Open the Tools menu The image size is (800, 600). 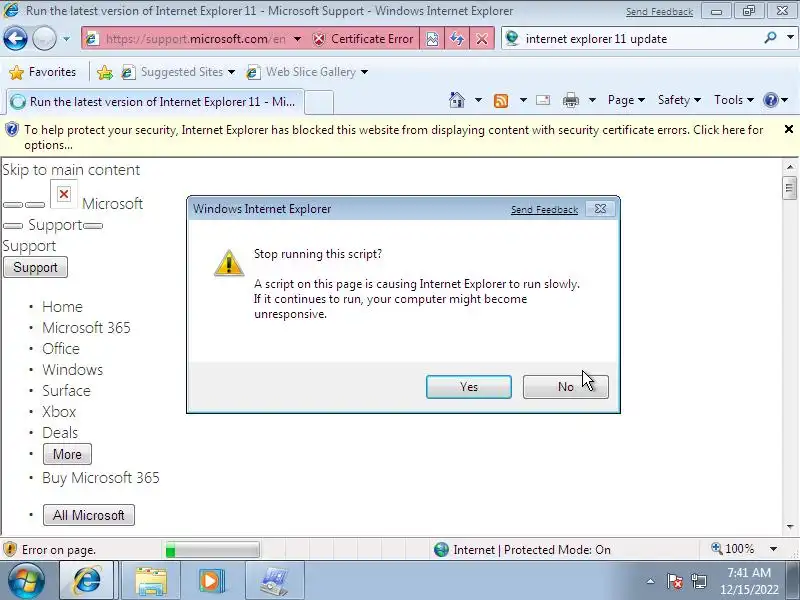pos(734,100)
